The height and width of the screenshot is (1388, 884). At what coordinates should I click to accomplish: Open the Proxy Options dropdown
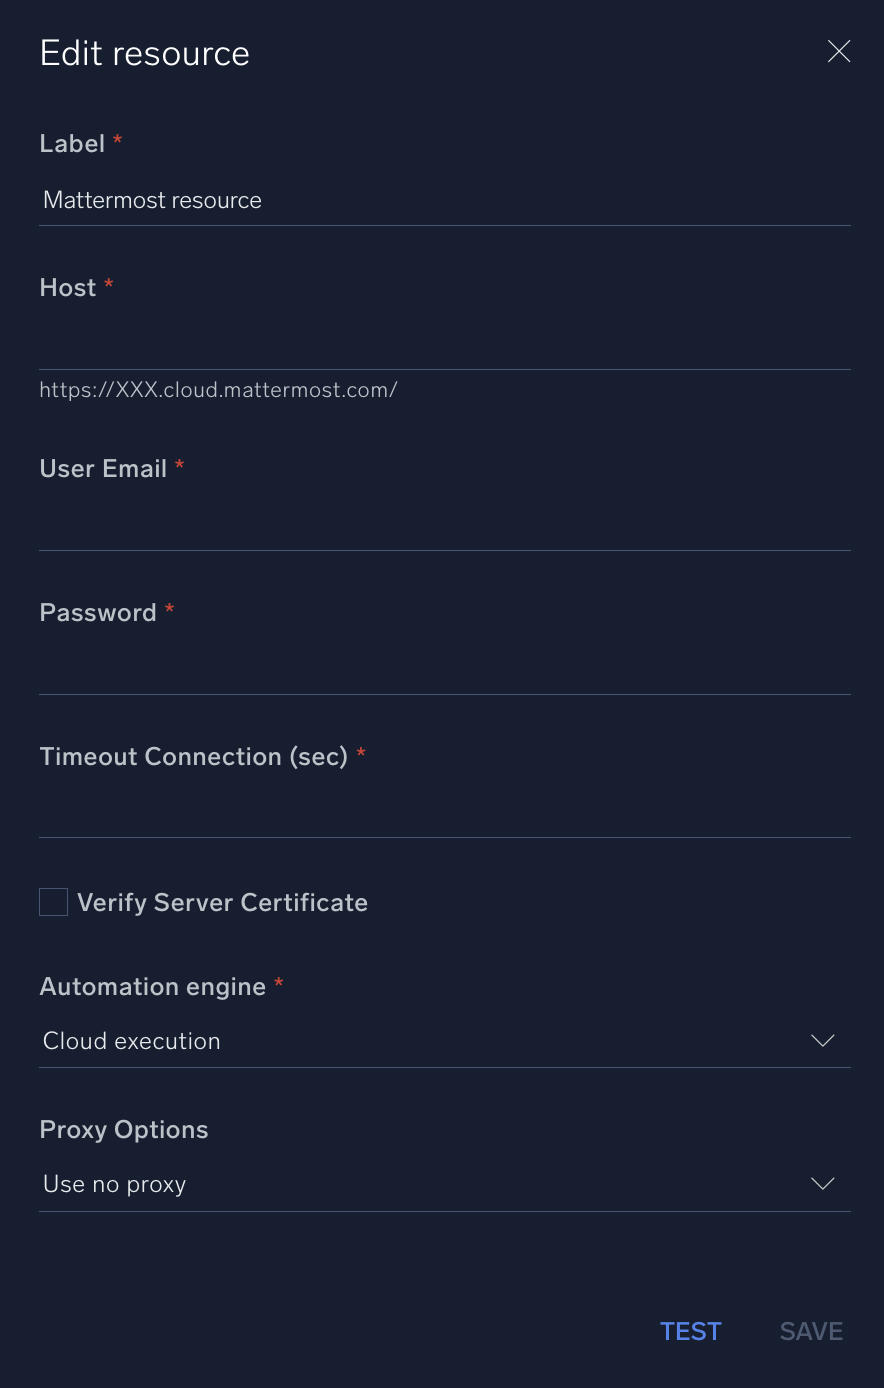(445, 1183)
